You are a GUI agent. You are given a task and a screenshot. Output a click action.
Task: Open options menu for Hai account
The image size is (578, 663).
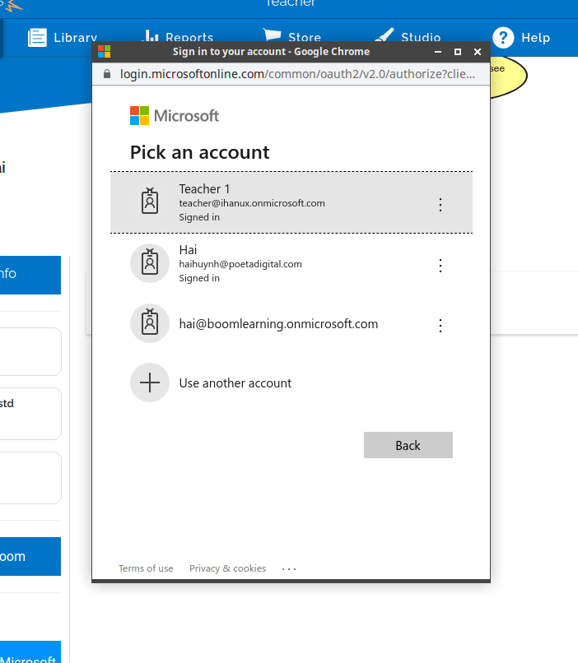[440, 266]
